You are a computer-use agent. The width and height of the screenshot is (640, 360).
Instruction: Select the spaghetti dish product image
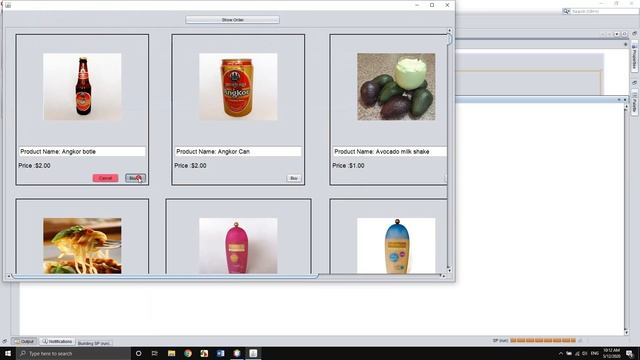(x=82, y=245)
